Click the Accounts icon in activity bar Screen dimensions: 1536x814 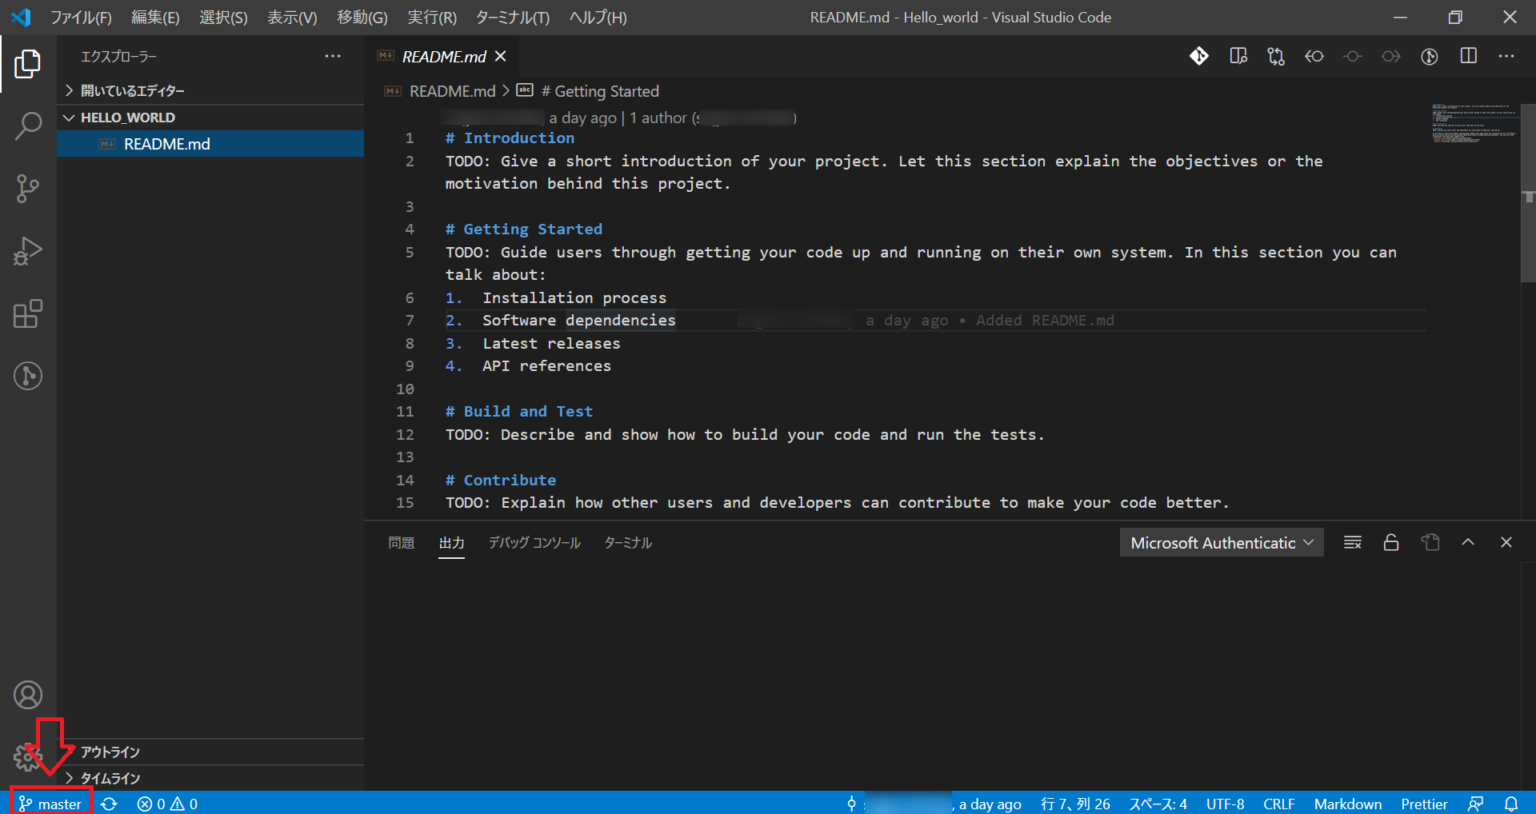click(27, 694)
